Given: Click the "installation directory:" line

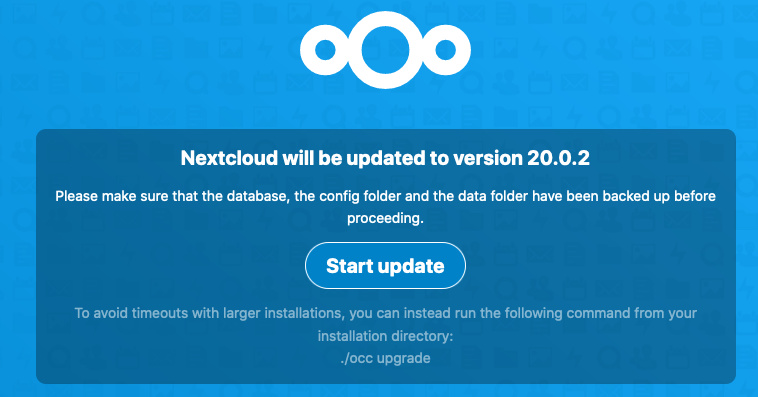Looking at the screenshot, I should [385, 336].
